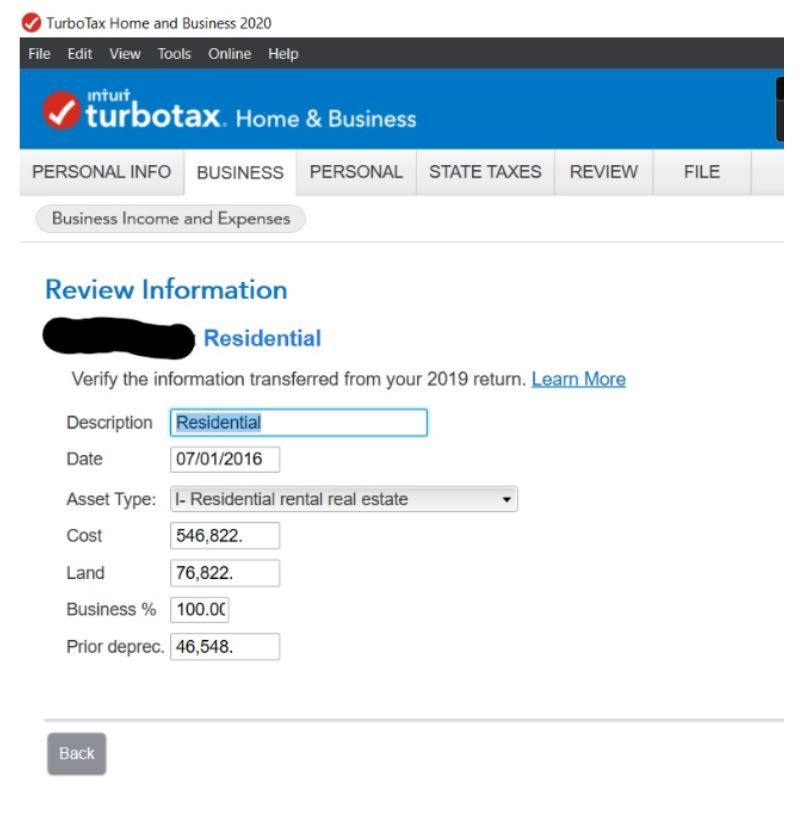This screenshot has width=803, height=817.
Task: Switch to the PERSONAL INFO tab
Action: 102,172
